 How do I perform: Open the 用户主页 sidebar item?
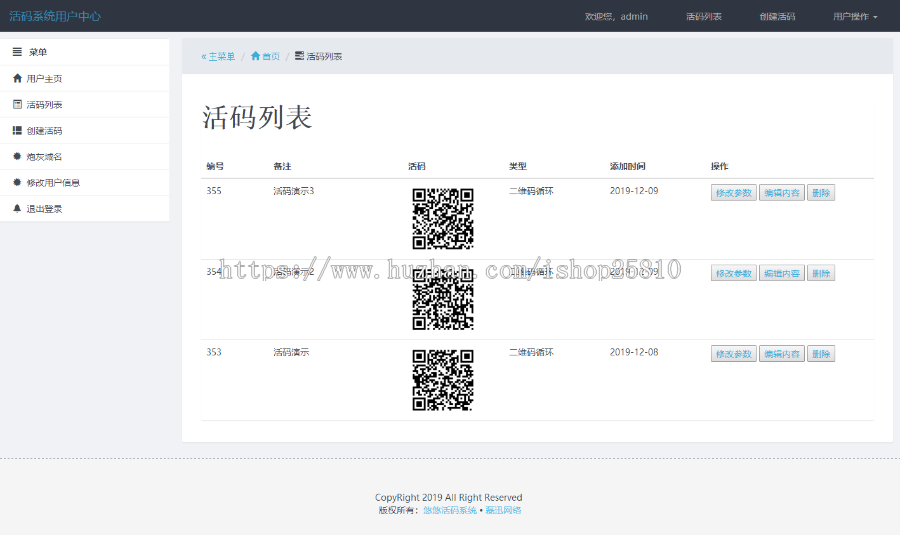click(x=85, y=79)
